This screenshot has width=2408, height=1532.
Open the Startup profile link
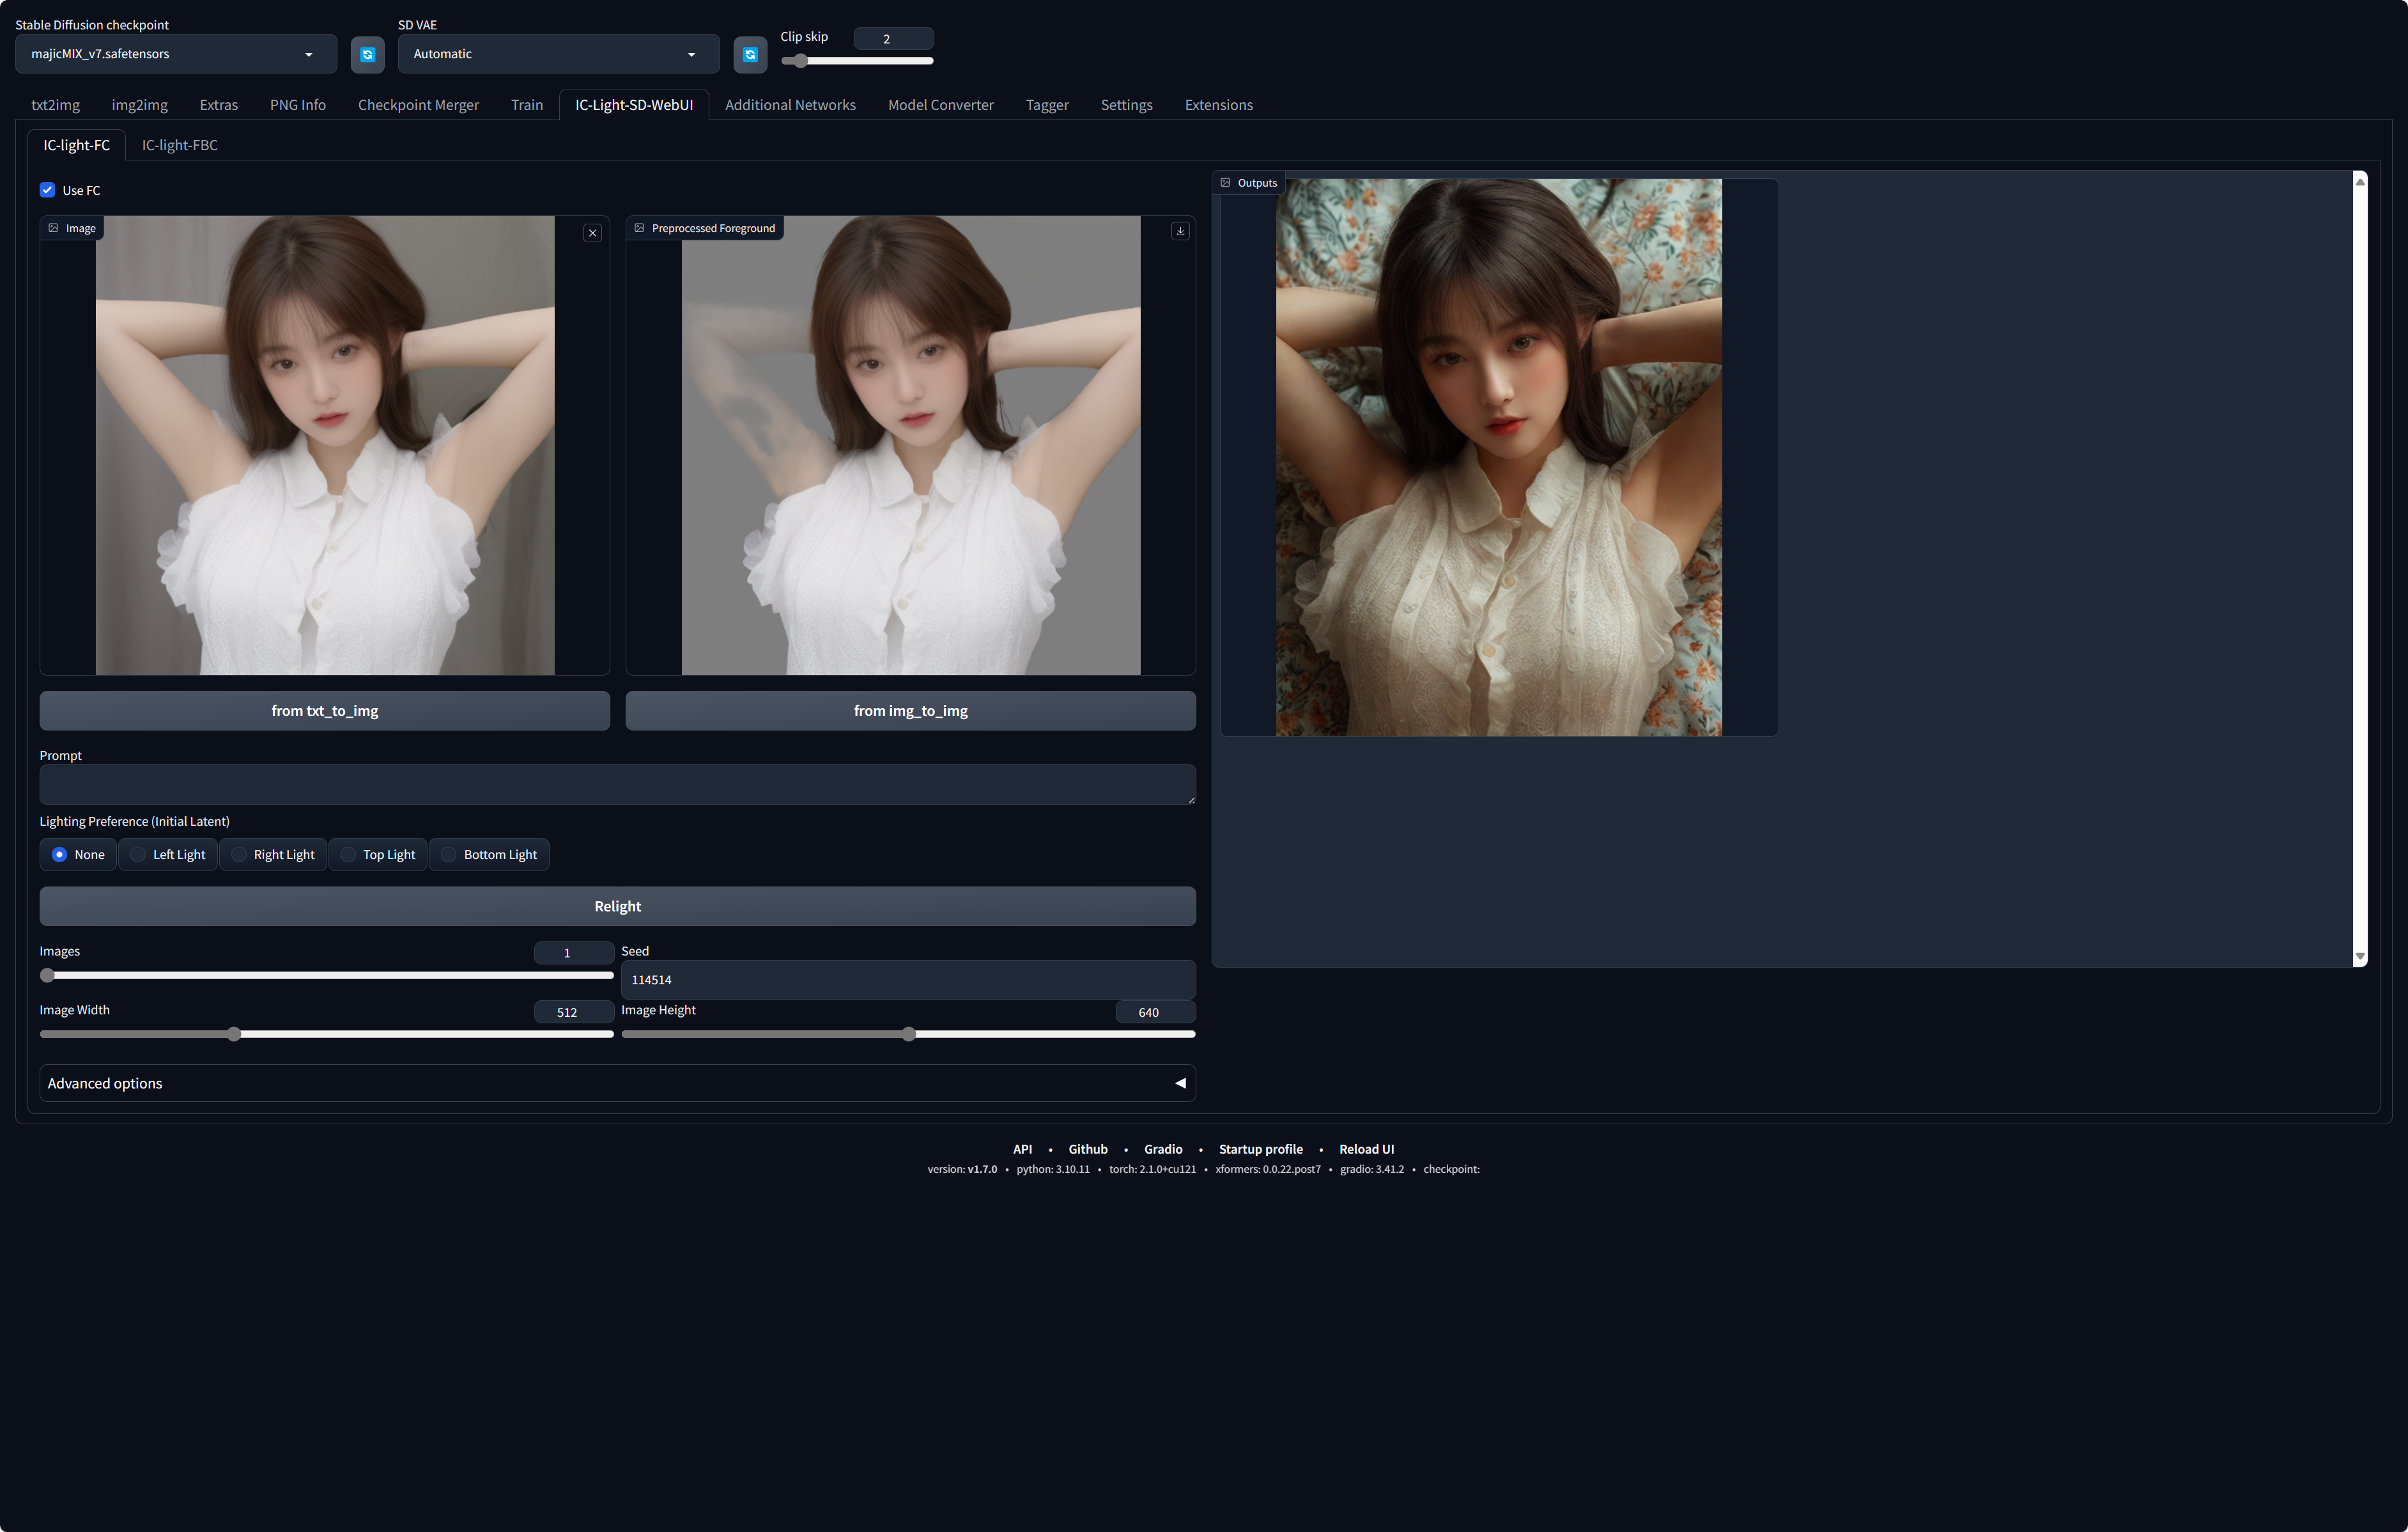tap(1261, 1149)
